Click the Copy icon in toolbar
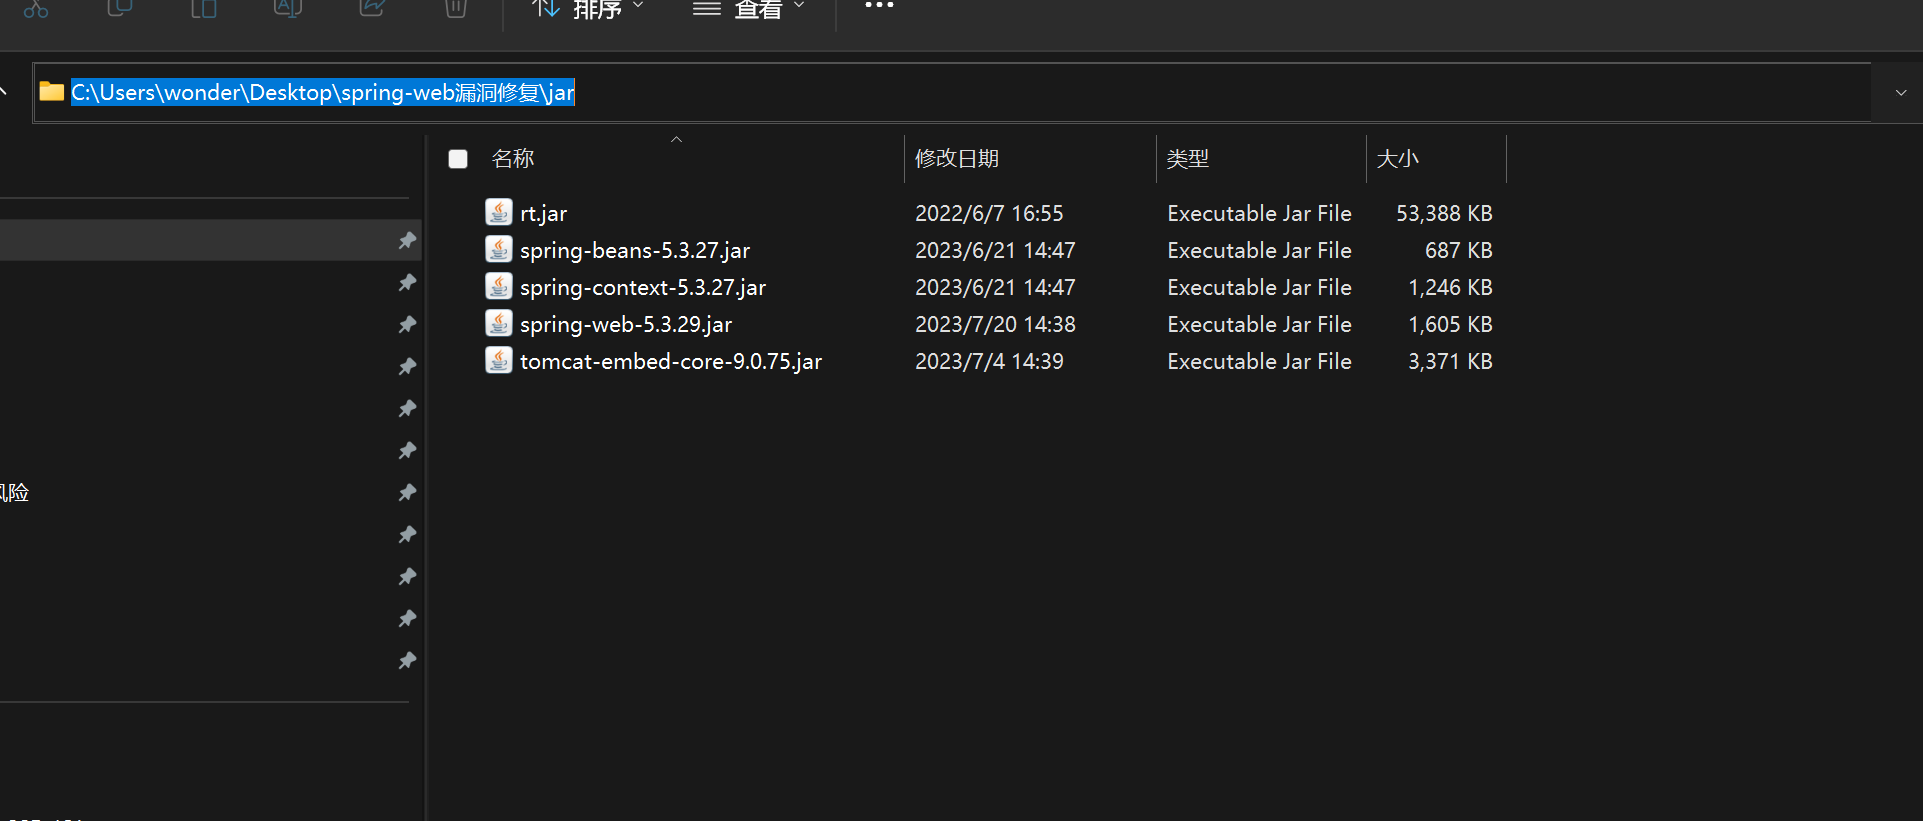 [120, 8]
